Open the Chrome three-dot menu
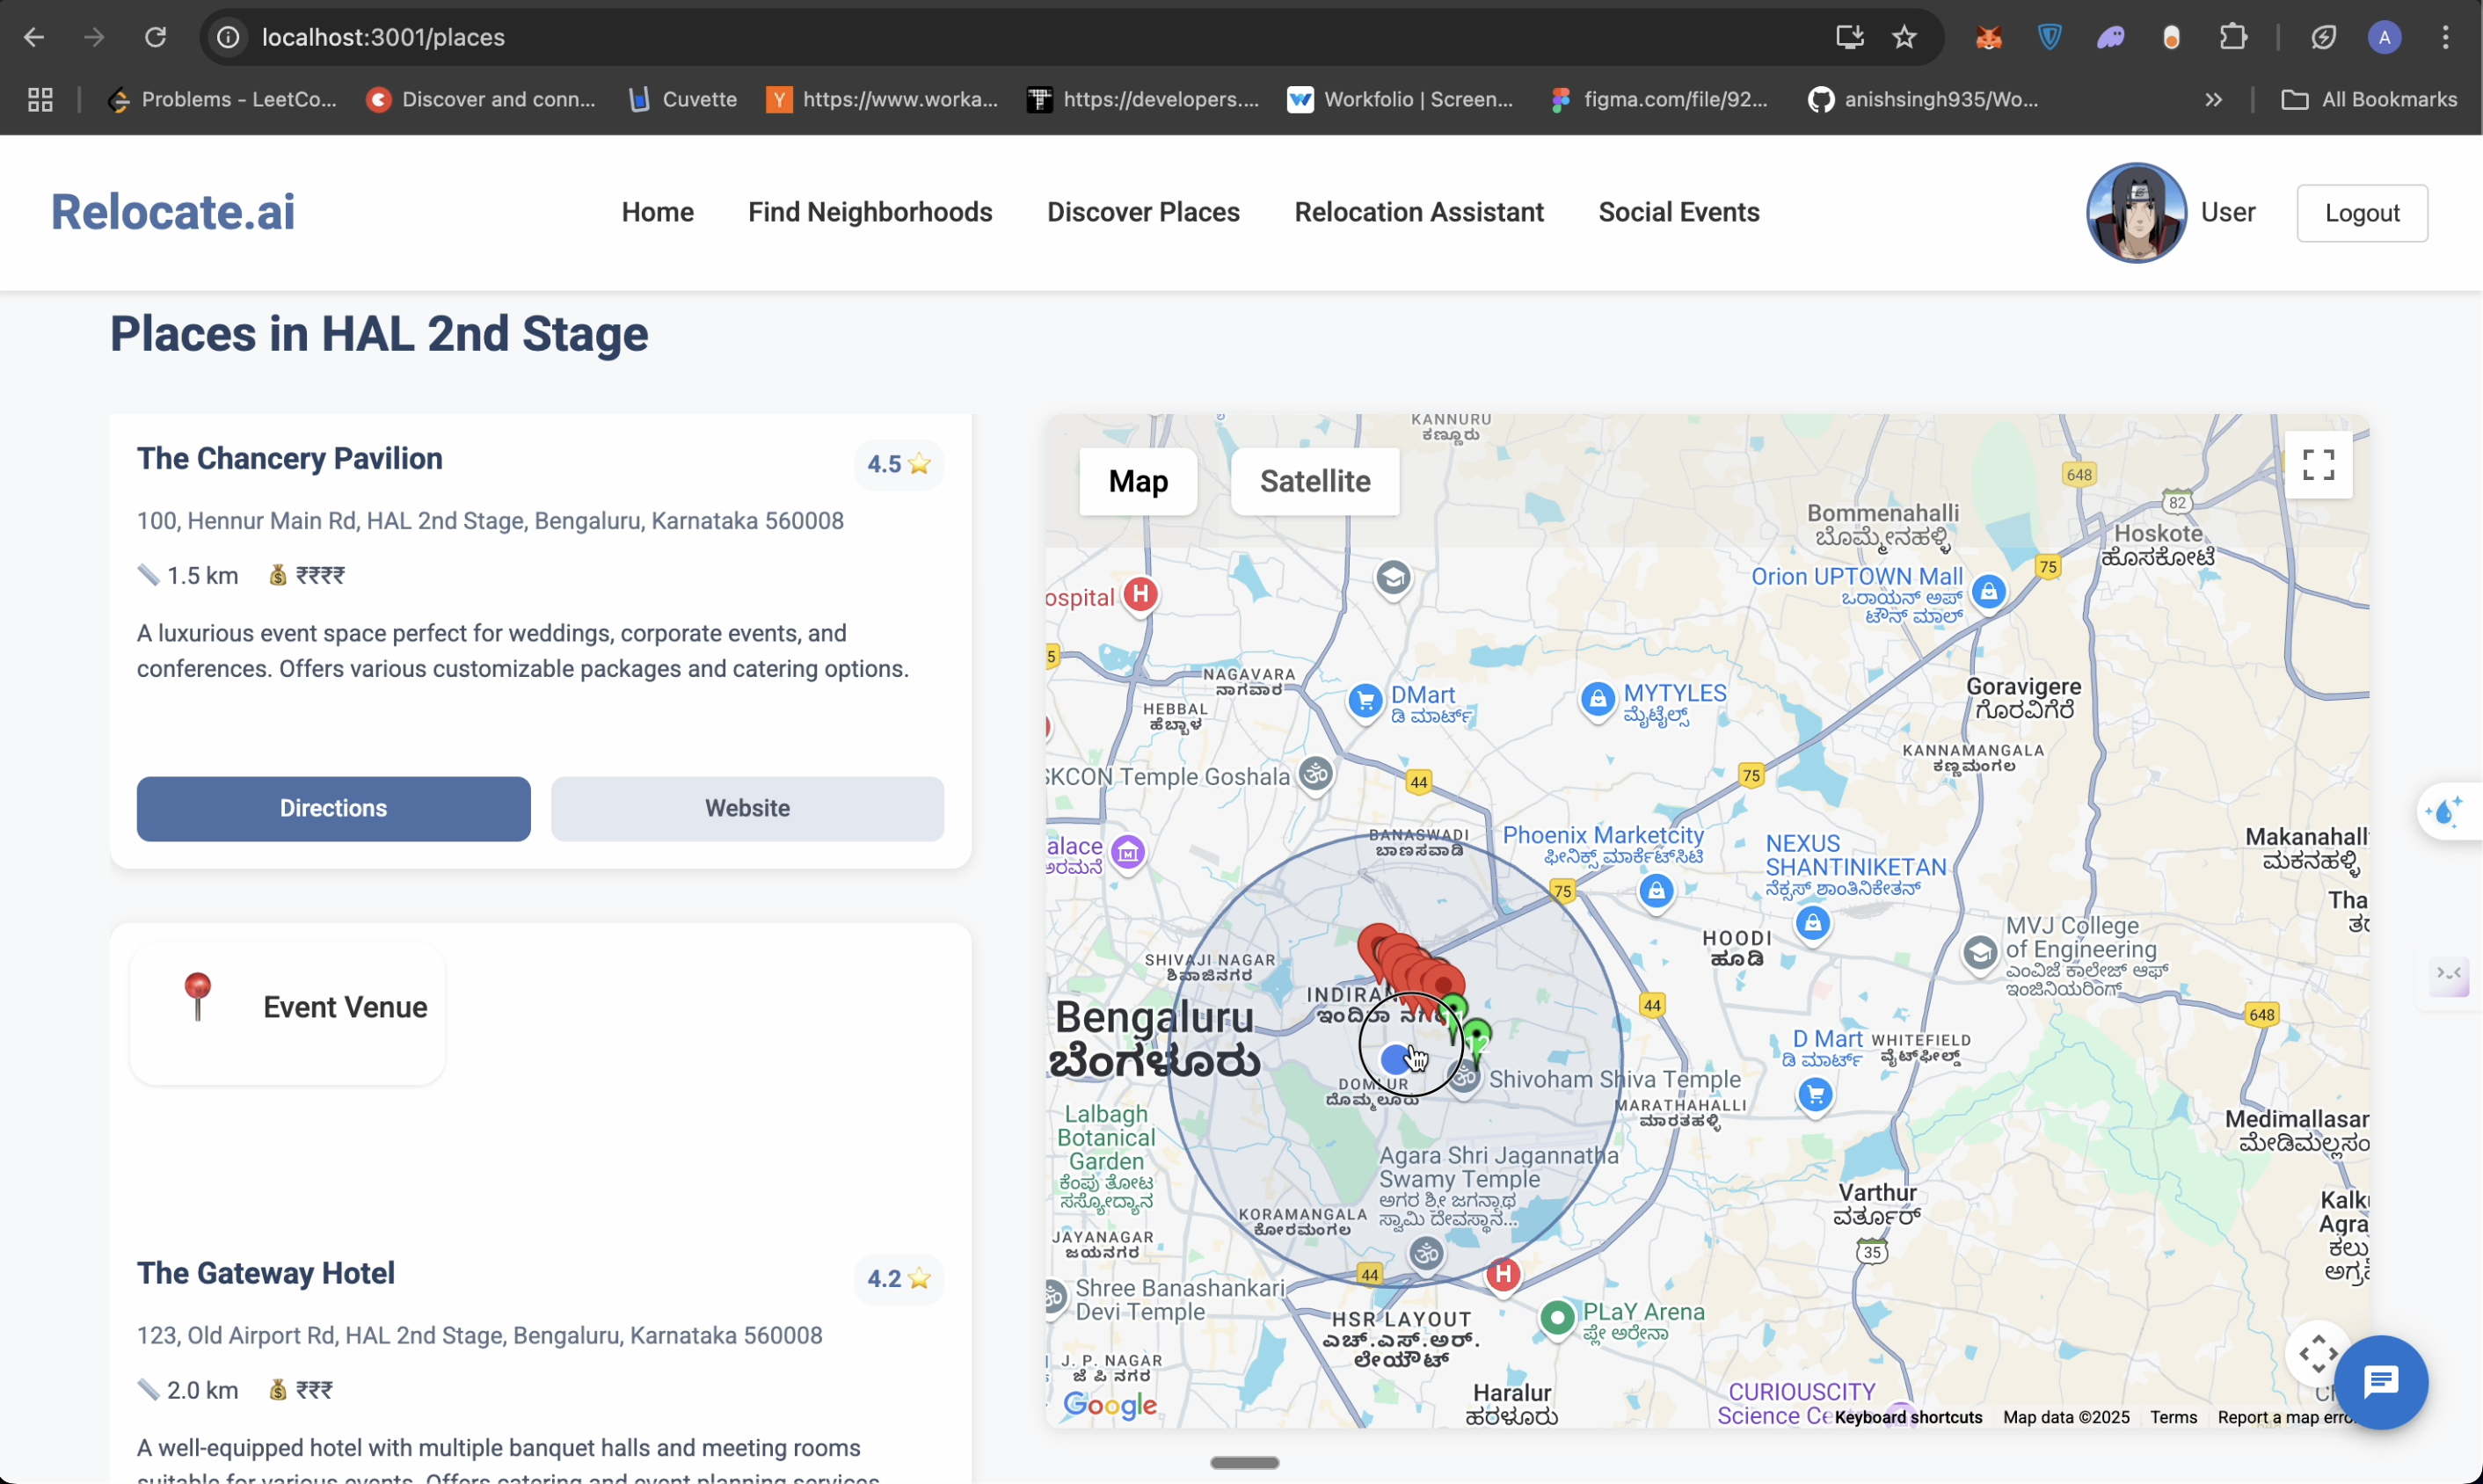This screenshot has height=1484, width=2483. pos(2446,38)
